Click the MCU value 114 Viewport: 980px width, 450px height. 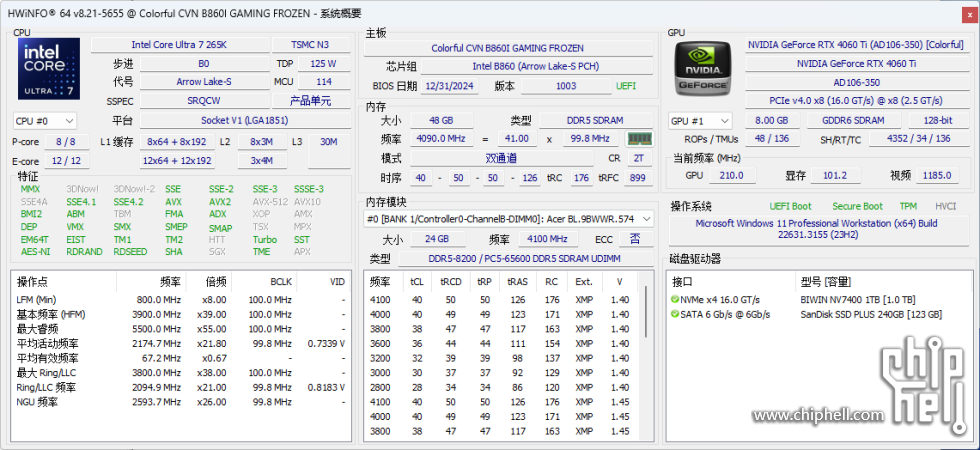click(x=324, y=82)
